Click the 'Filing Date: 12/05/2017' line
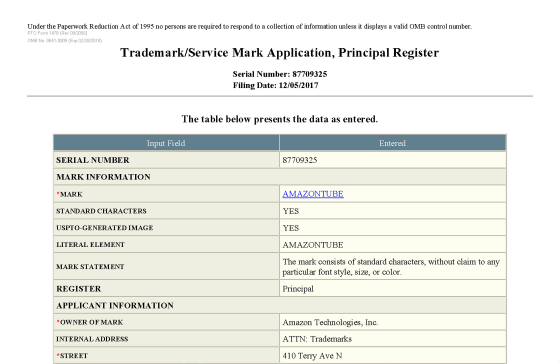 [x=276, y=85]
